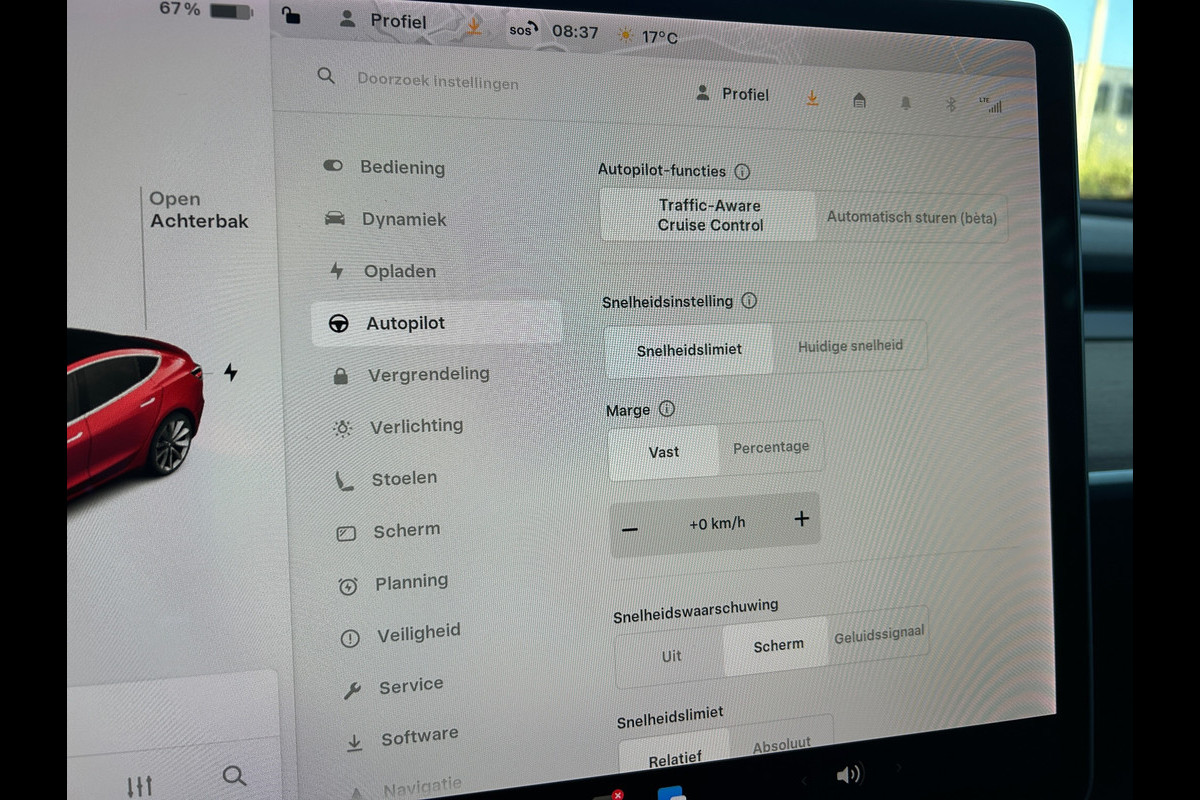Viewport: 1200px width, 800px height.
Task: Click the garage/home icon in settings header
Action: (859, 100)
